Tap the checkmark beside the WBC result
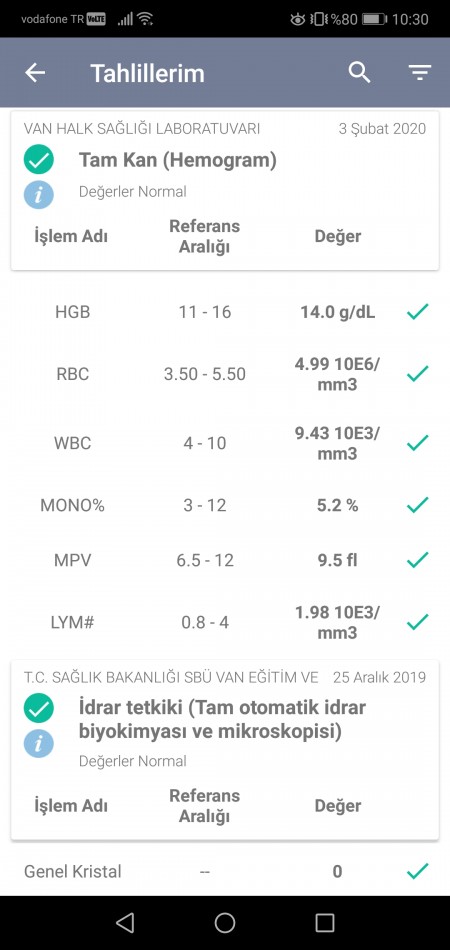 pyautogui.click(x=417, y=443)
